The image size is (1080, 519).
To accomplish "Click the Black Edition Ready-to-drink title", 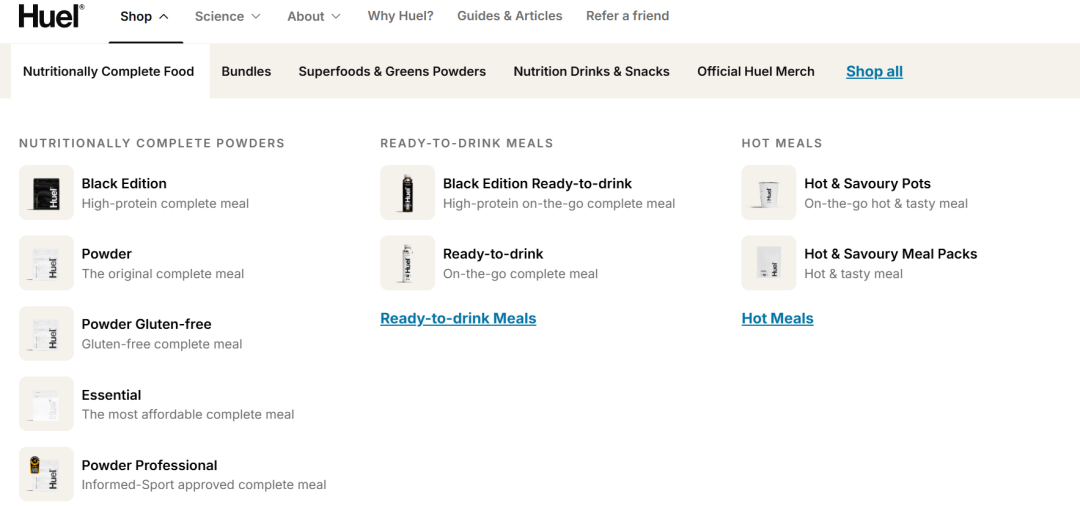I will [x=537, y=184].
